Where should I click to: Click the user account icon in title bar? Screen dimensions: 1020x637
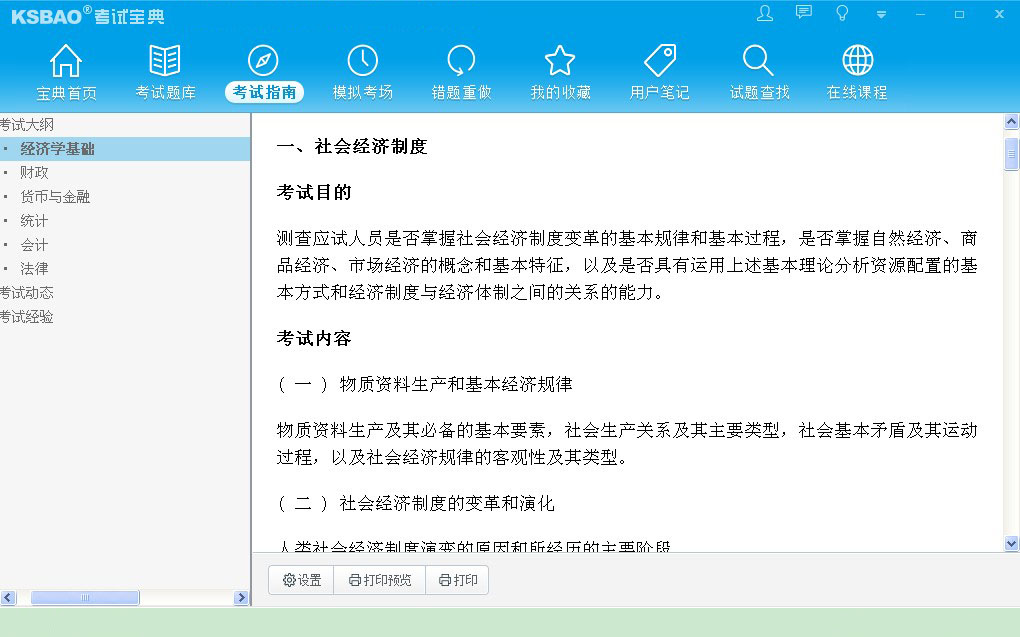[x=765, y=13]
